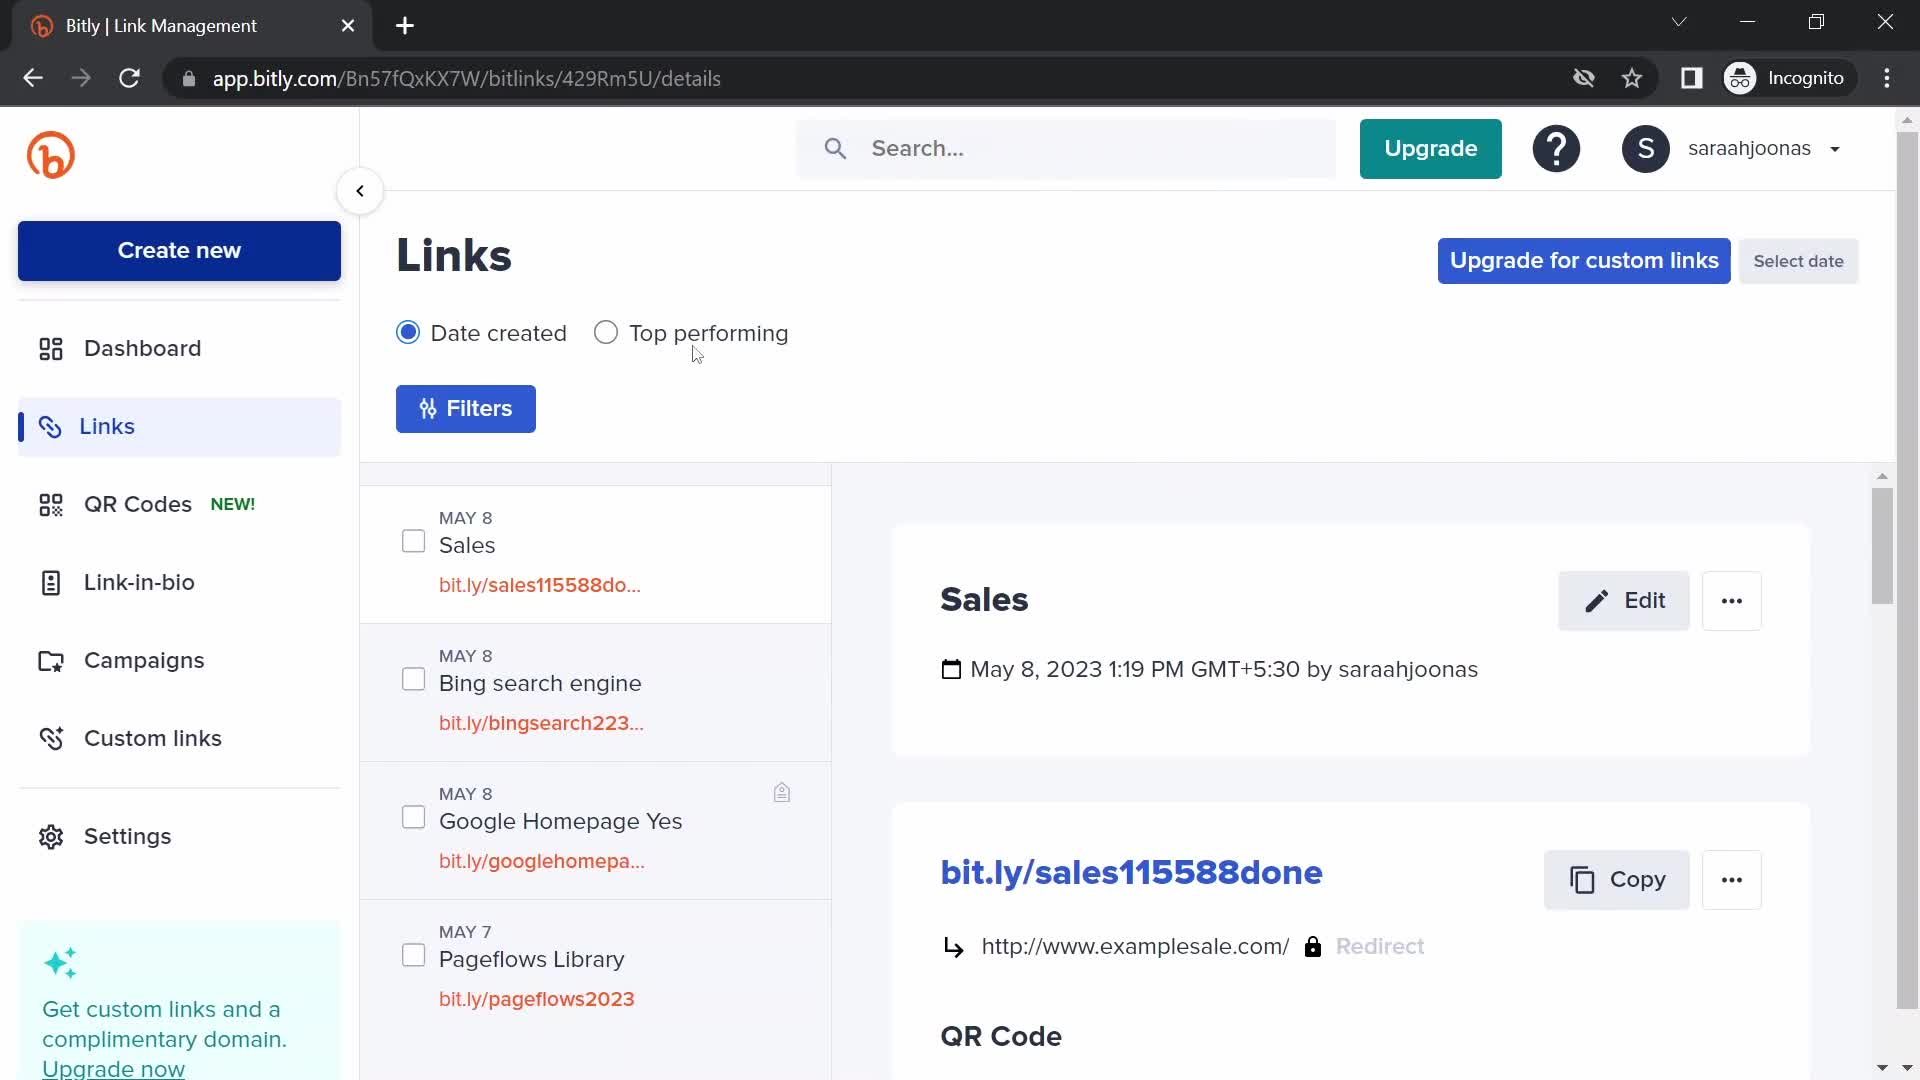Image resolution: width=1920 pixels, height=1080 pixels.
Task: Navigate to QR Codes section
Action: pyautogui.click(x=137, y=504)
